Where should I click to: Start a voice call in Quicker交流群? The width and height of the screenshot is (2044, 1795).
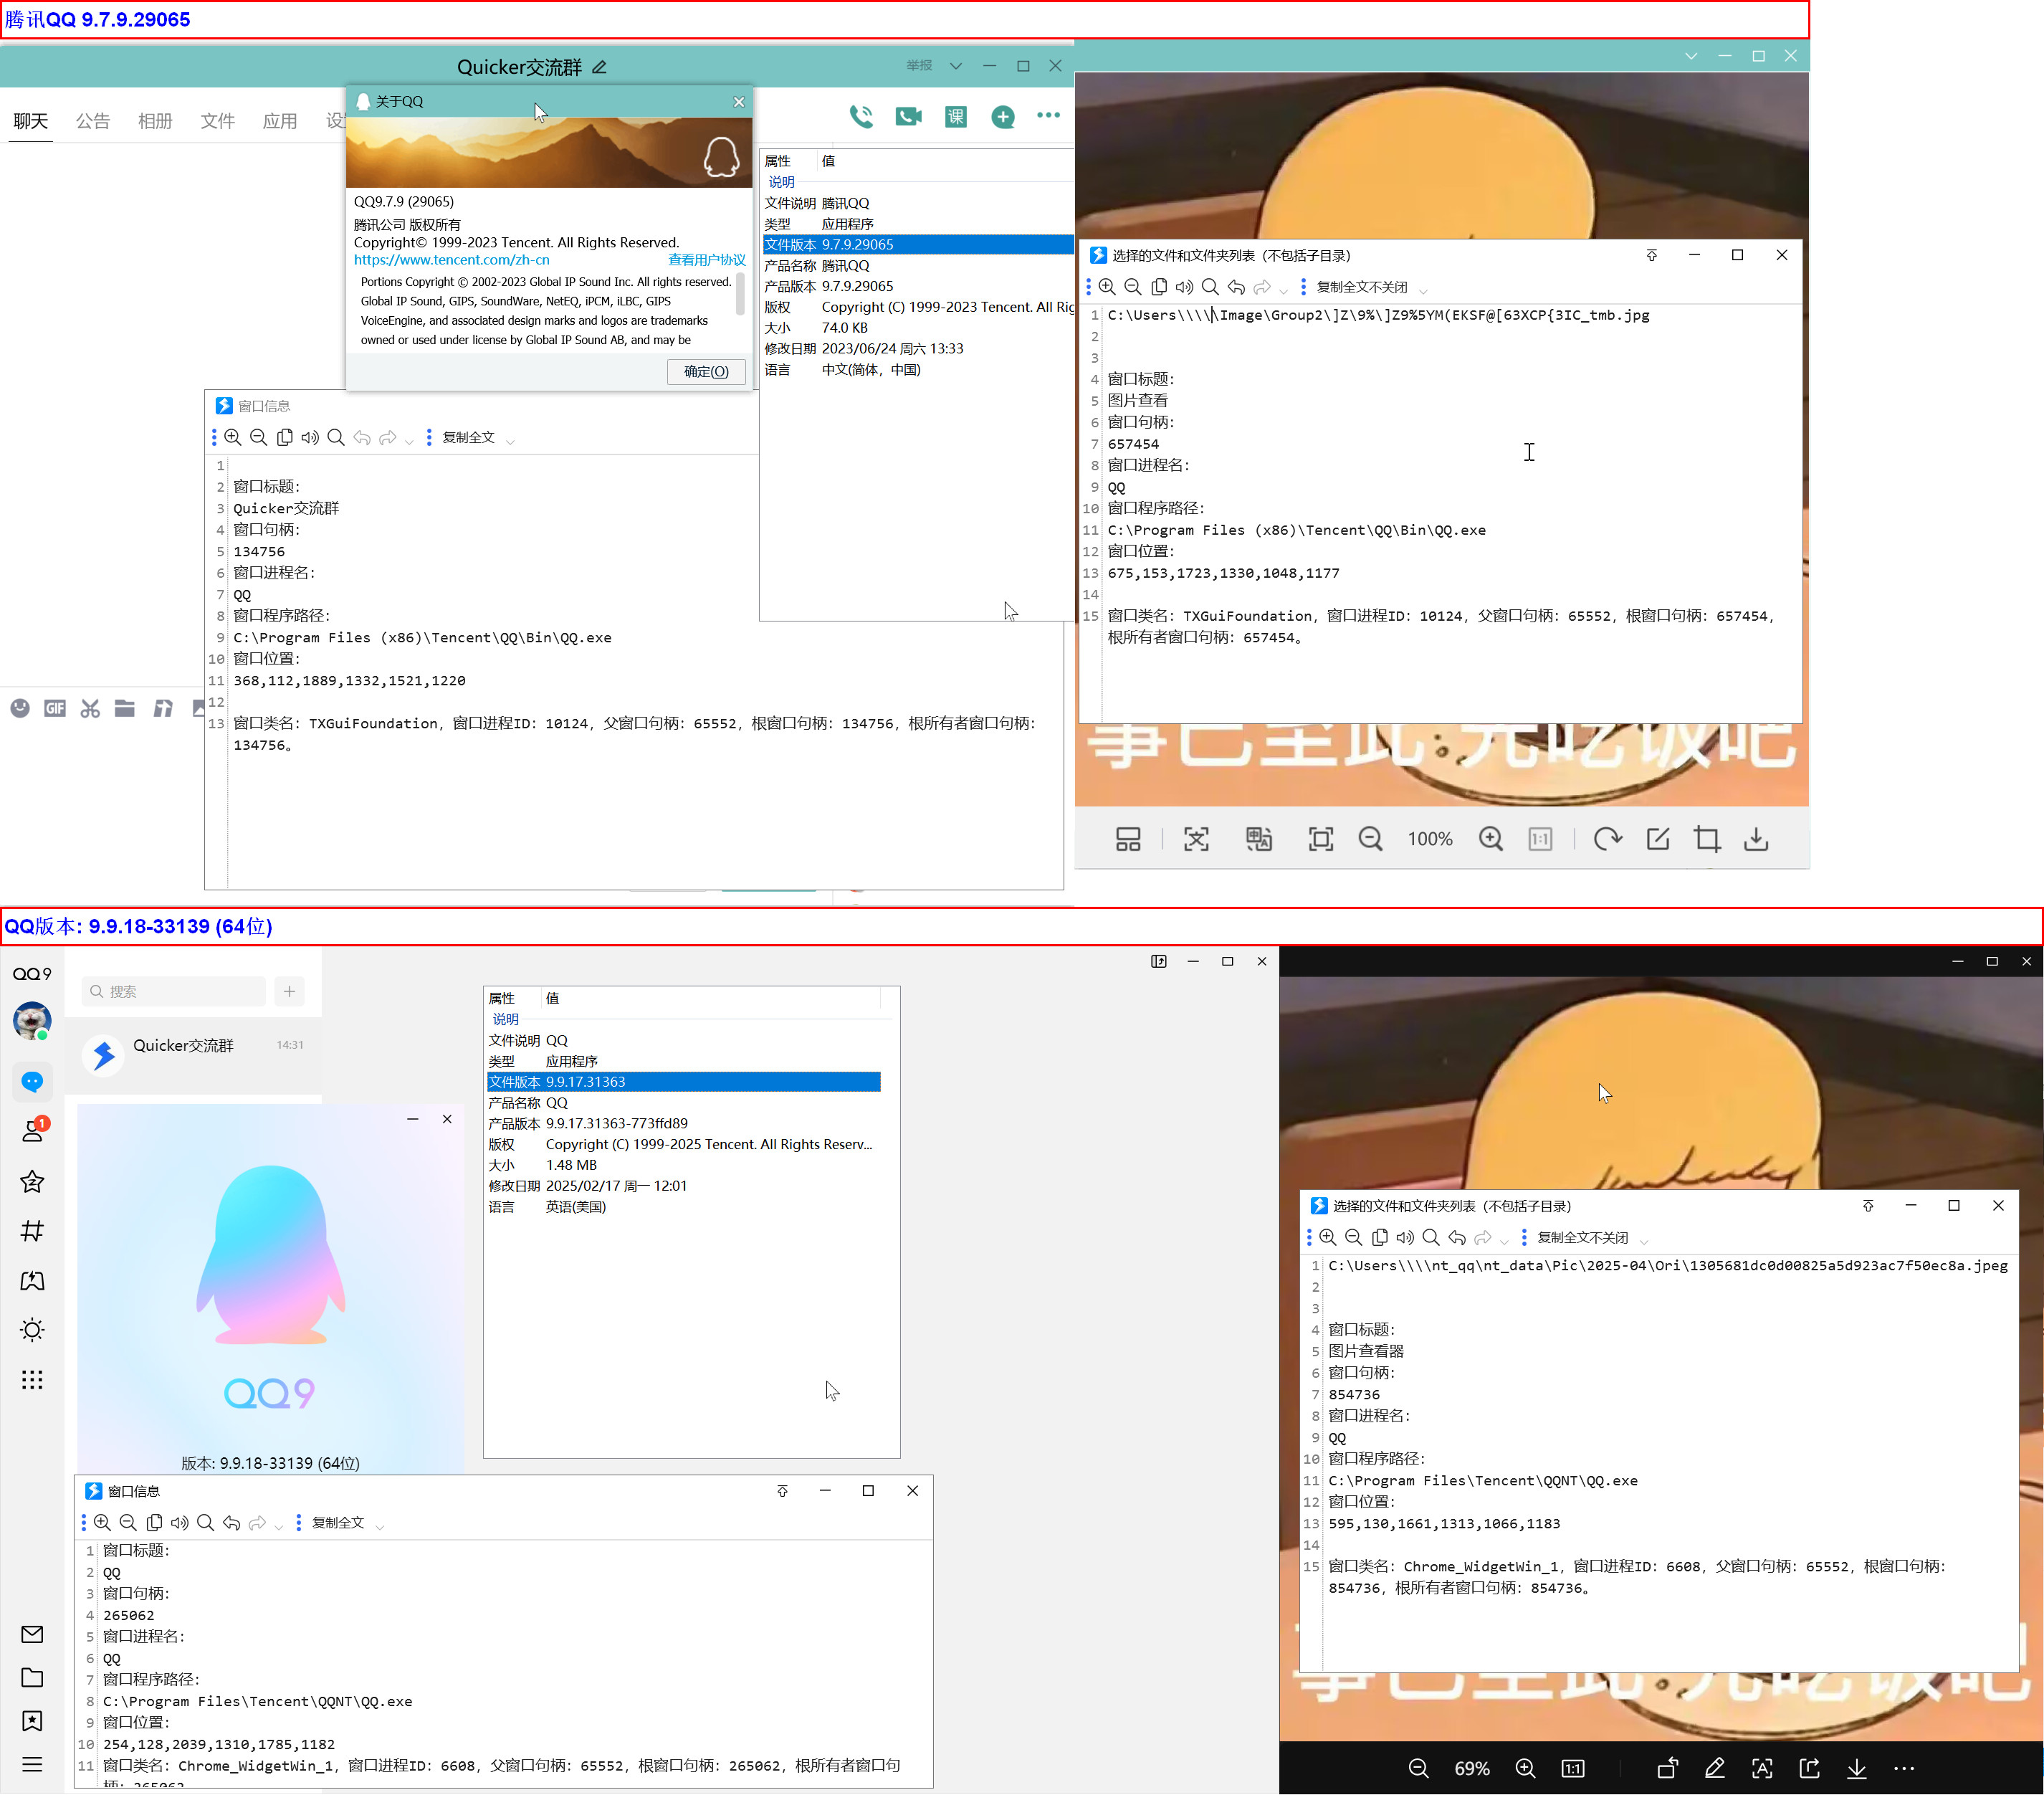861,116
